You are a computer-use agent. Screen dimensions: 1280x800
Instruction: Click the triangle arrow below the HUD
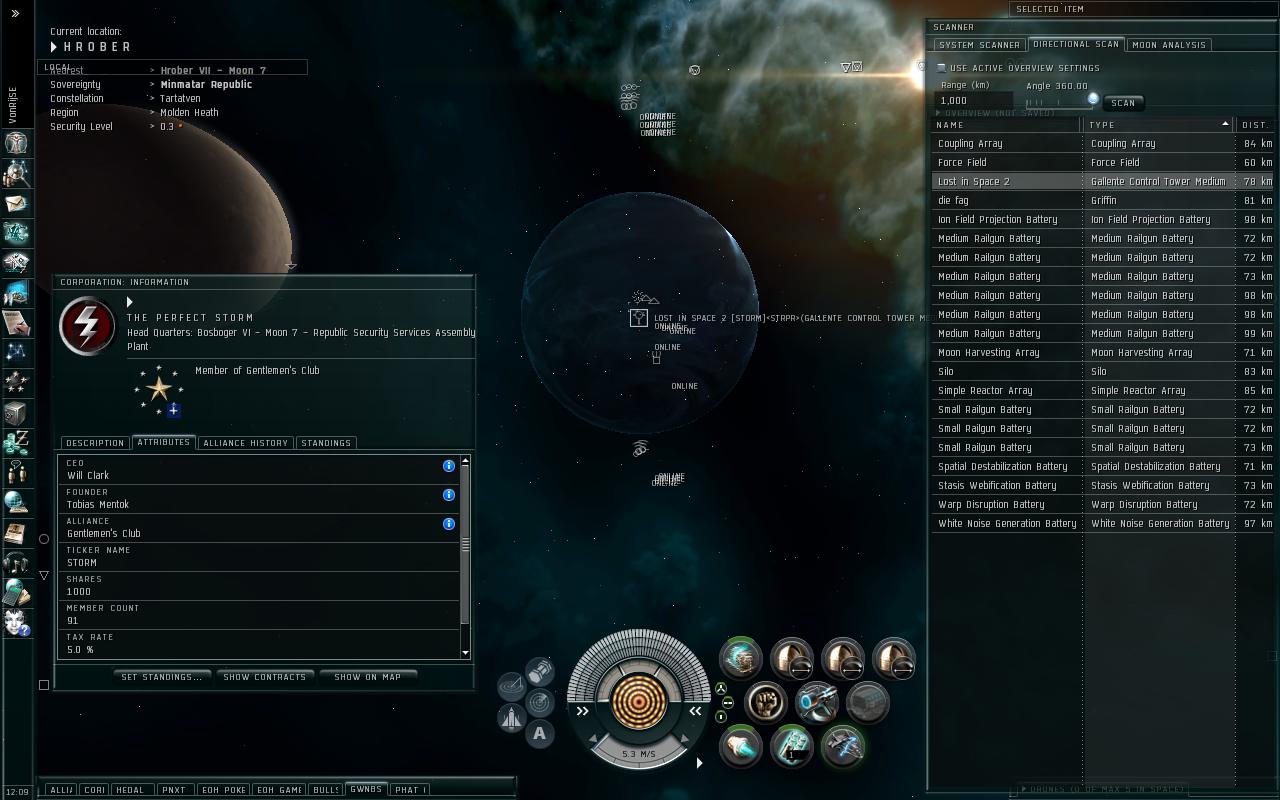(699, 763)
